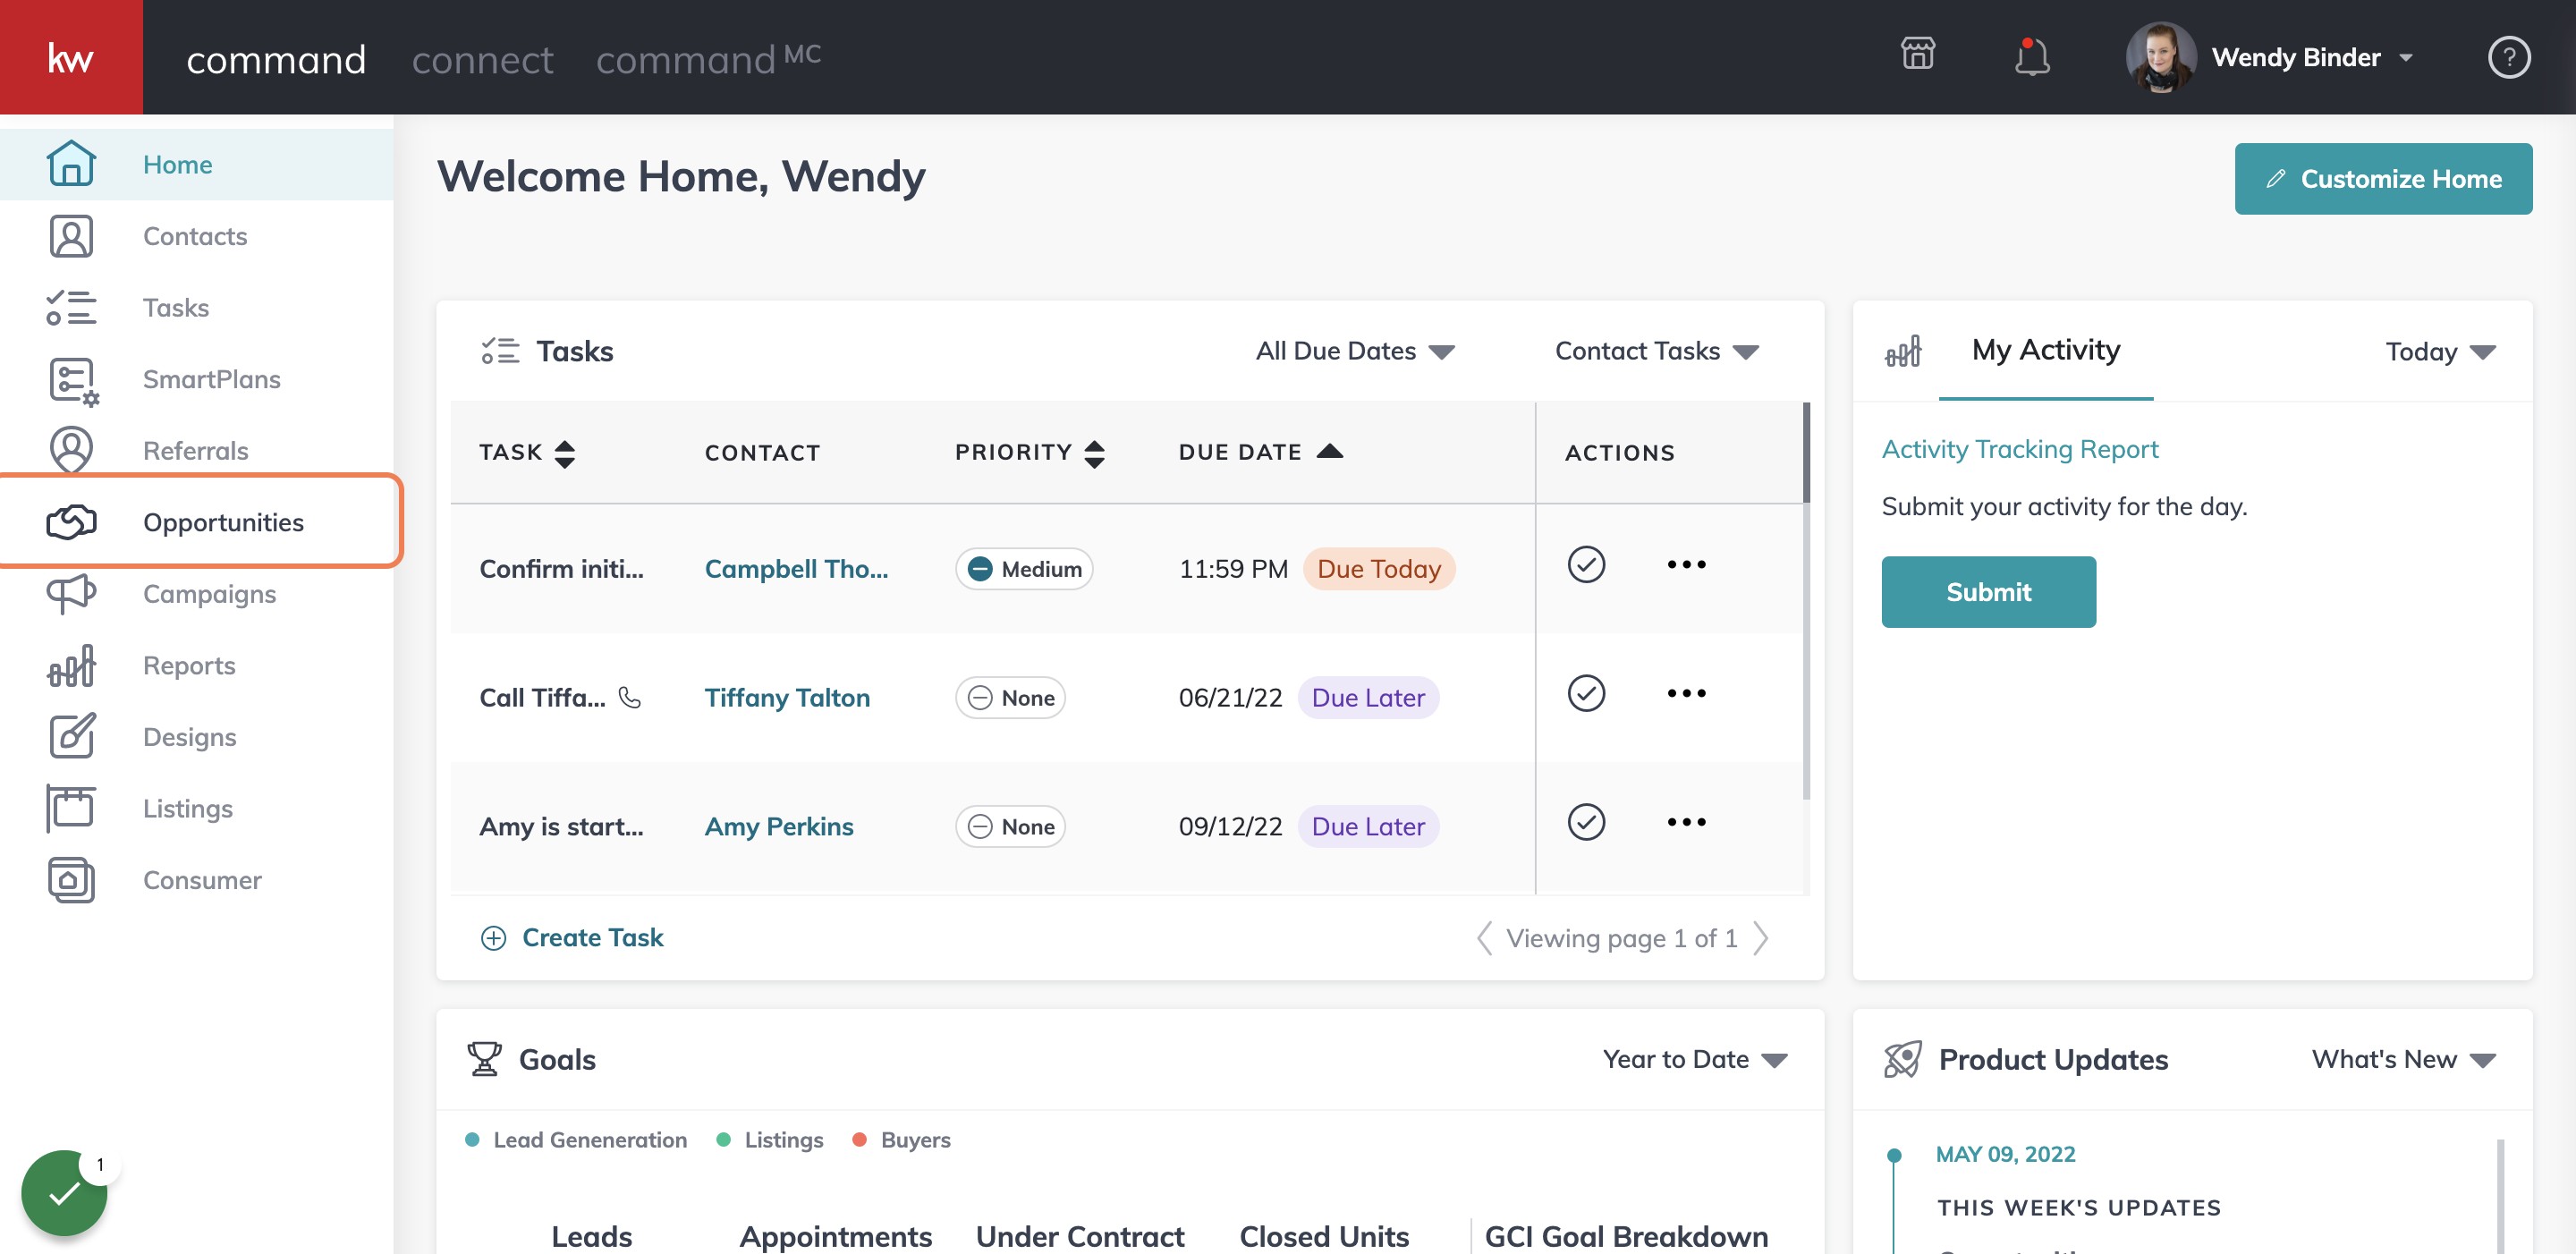Open Contacts from the sidebar
The width and height of the screenshot is (2576, 1254).
pyautogui.click(x=196, y=236)
